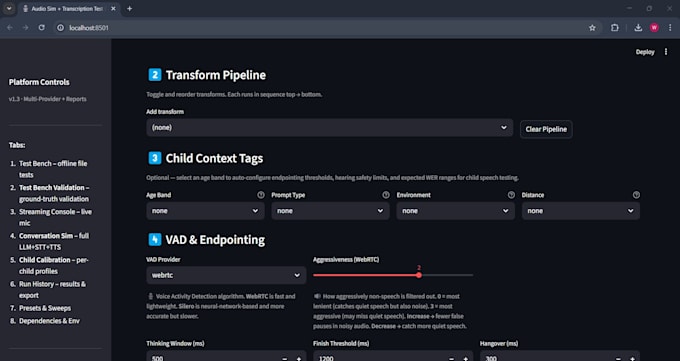
Task: Show the Distance help tooltip icon
Action: point(636,195)
